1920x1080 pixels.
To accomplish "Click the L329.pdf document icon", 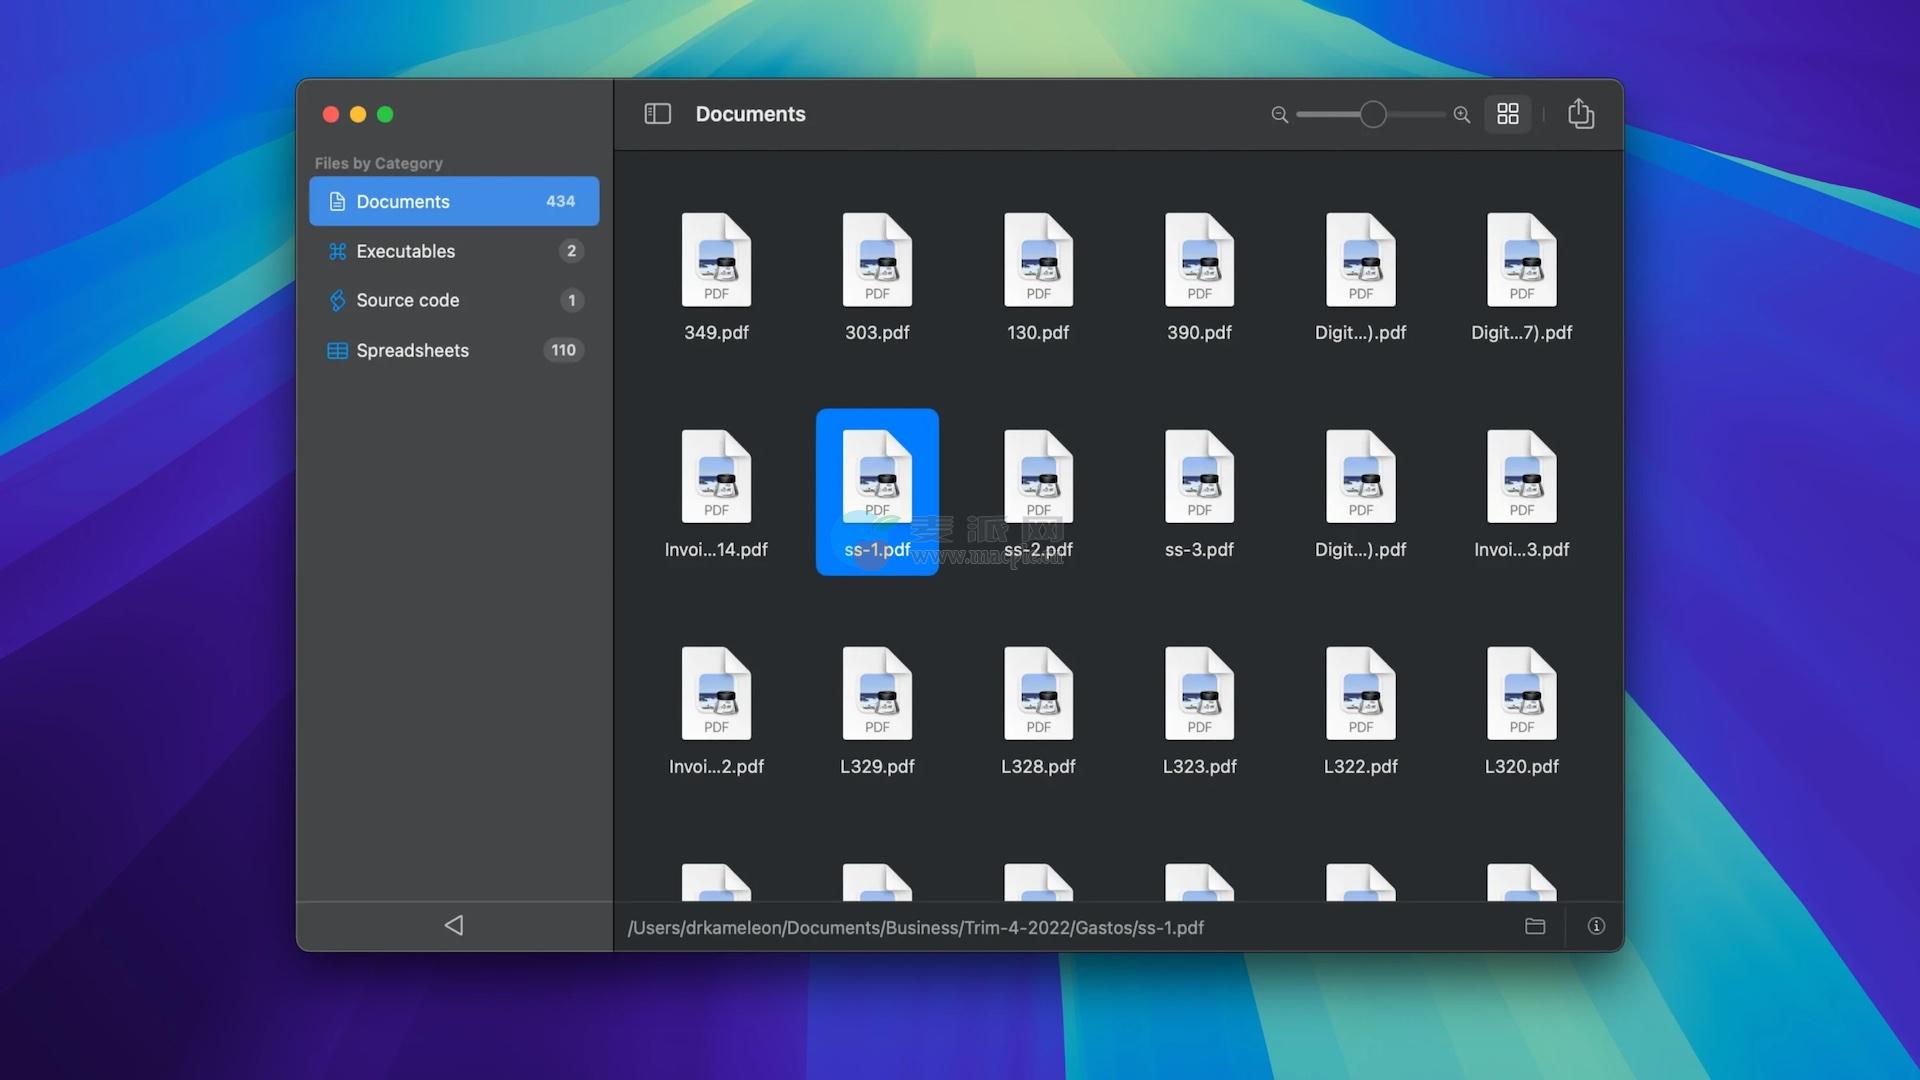I will [877, 694].
